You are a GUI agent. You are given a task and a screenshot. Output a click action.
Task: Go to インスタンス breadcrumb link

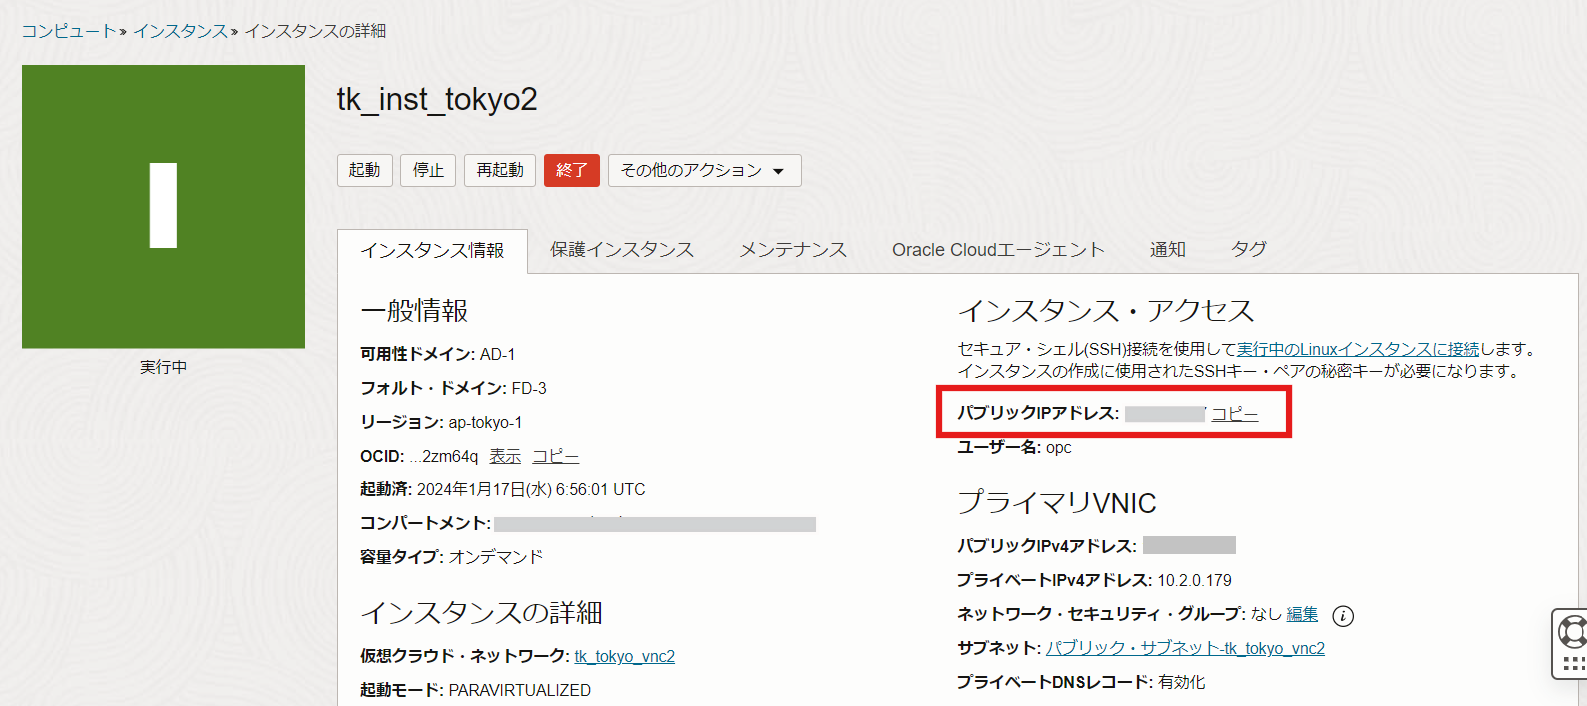(181, 31)
